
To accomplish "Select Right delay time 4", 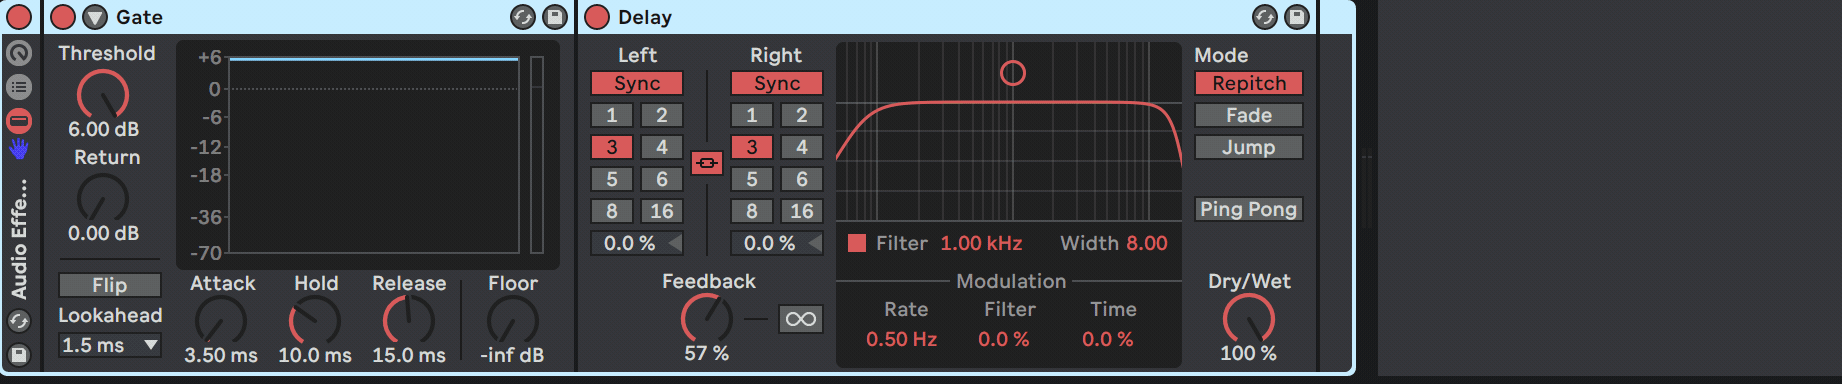I will tap(802, 147).
